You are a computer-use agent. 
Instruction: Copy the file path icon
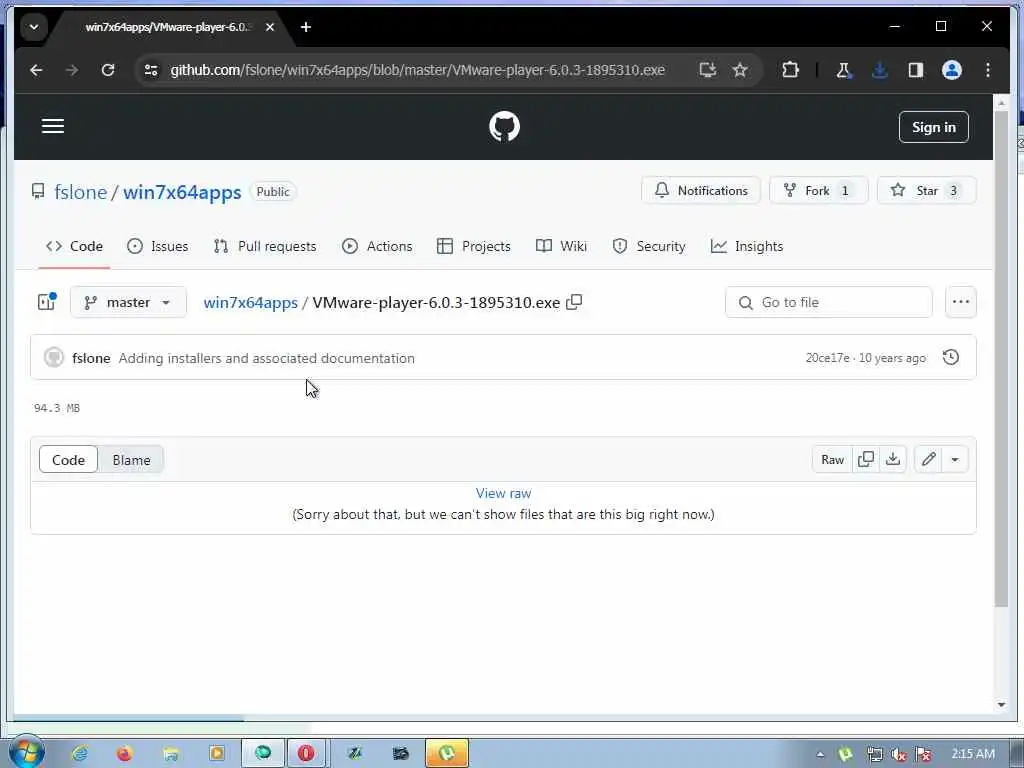574,302
